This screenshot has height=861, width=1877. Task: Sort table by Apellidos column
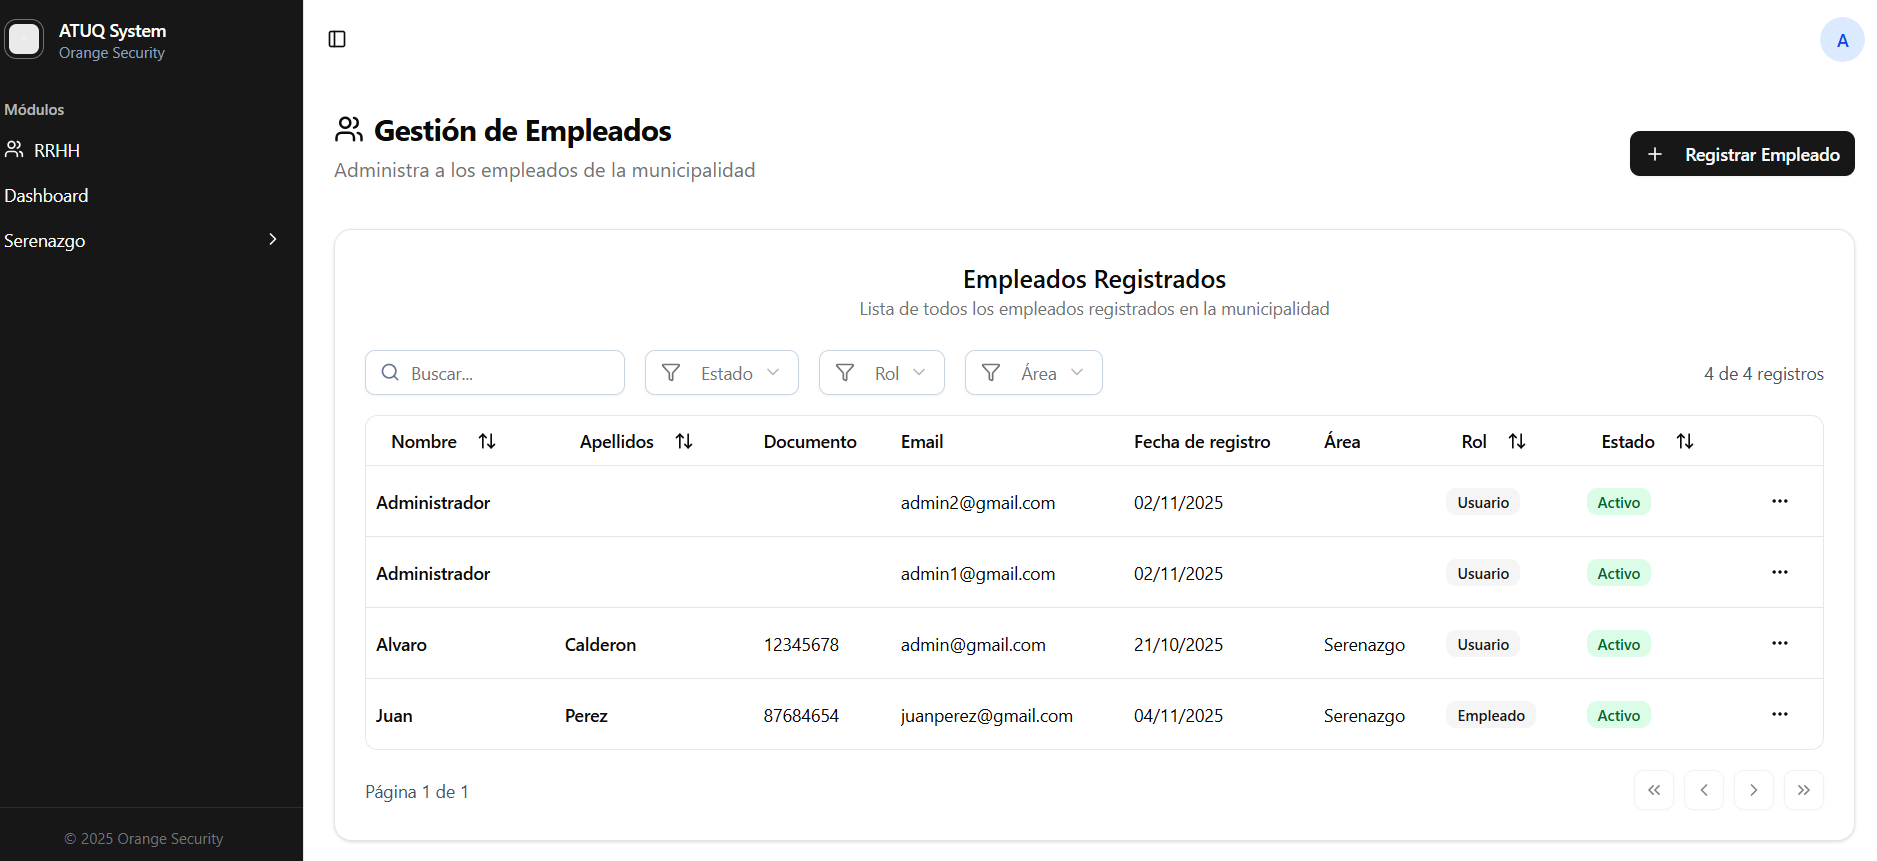tap(683, 442)
